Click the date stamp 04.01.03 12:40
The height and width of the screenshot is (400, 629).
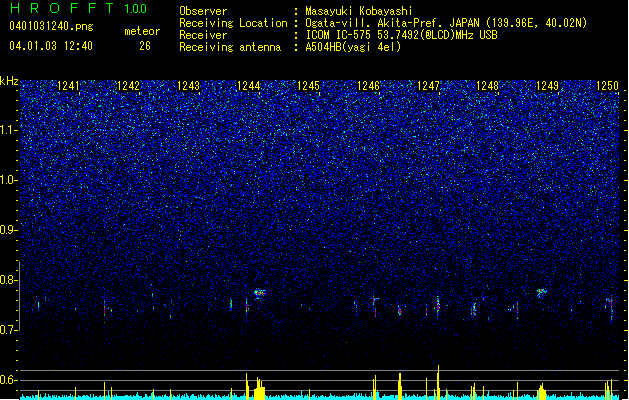[51, 46]
